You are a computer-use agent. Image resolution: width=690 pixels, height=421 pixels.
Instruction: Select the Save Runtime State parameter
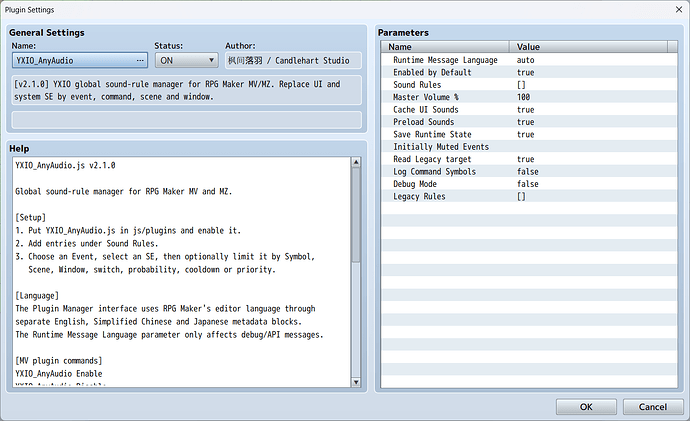tap(529, 134)
